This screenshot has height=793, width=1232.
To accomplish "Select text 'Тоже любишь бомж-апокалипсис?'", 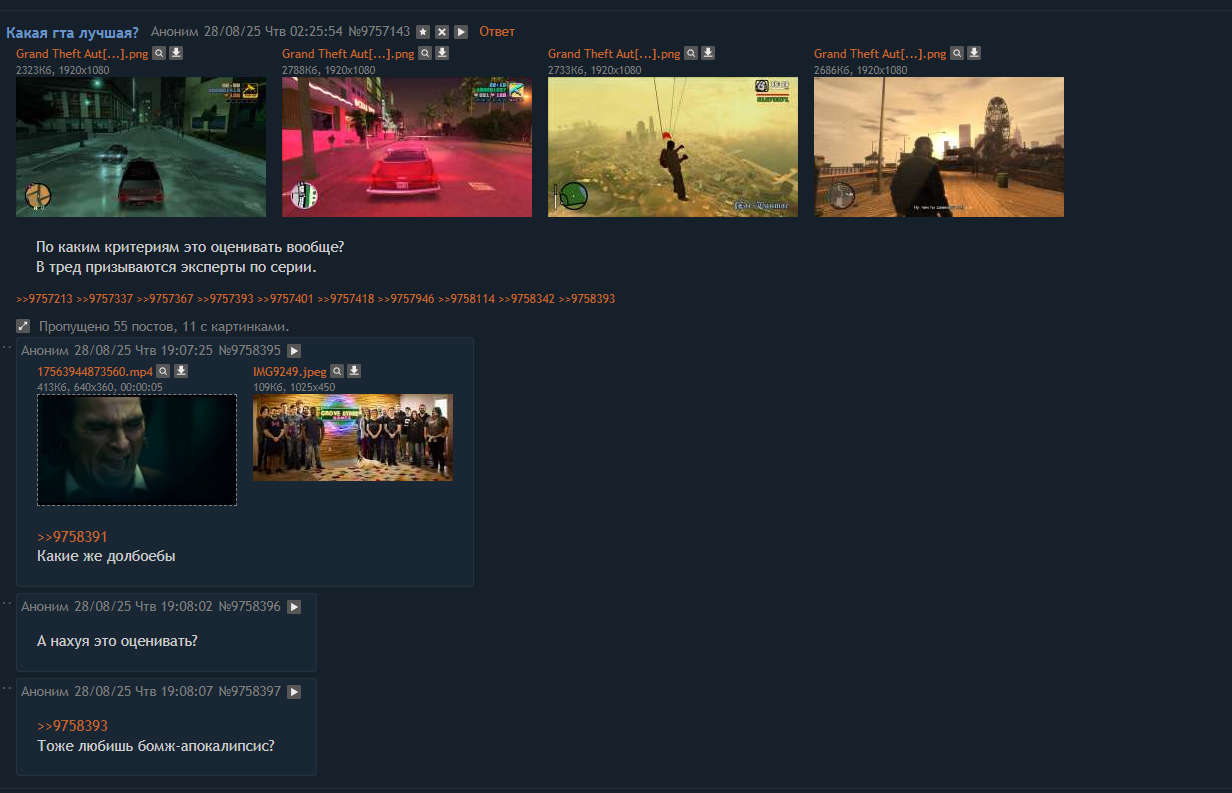I will [156, 746].
